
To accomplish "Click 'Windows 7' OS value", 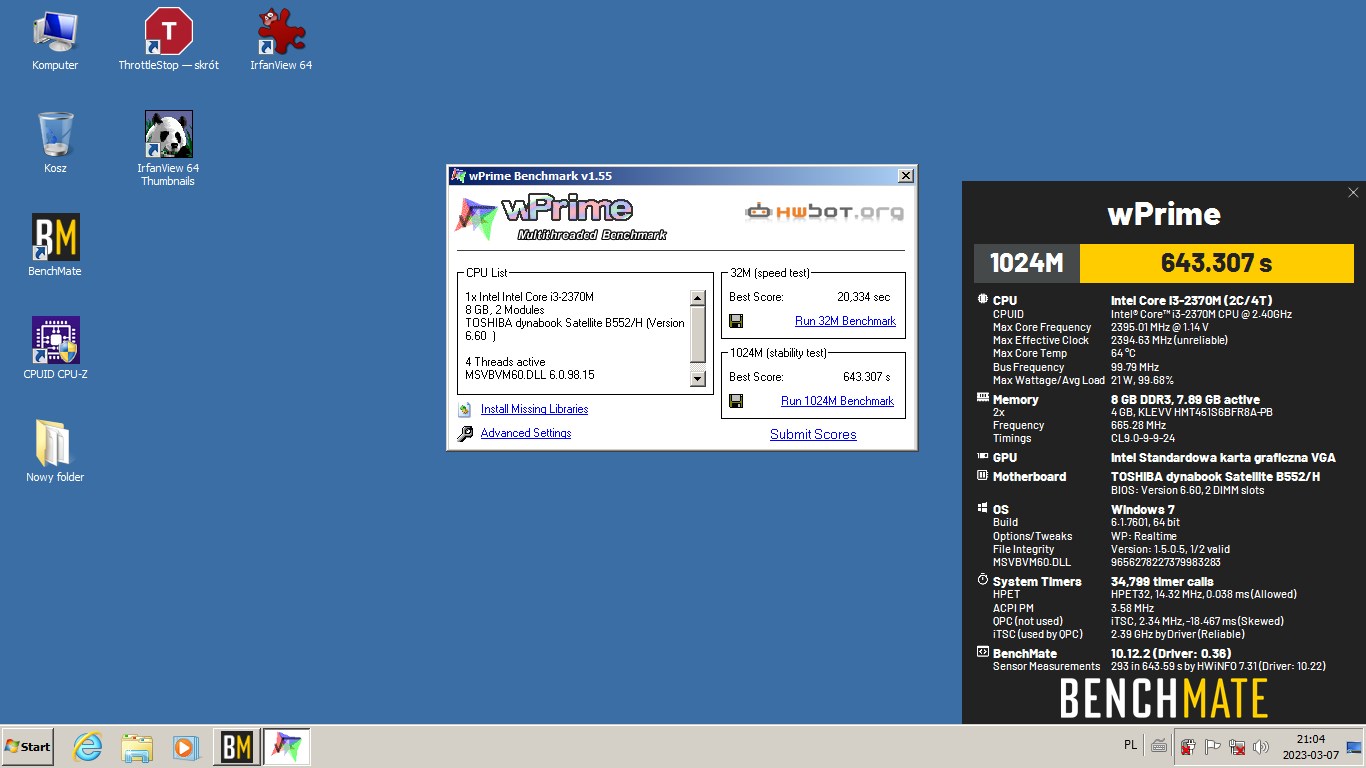I will pos(1143,509).
